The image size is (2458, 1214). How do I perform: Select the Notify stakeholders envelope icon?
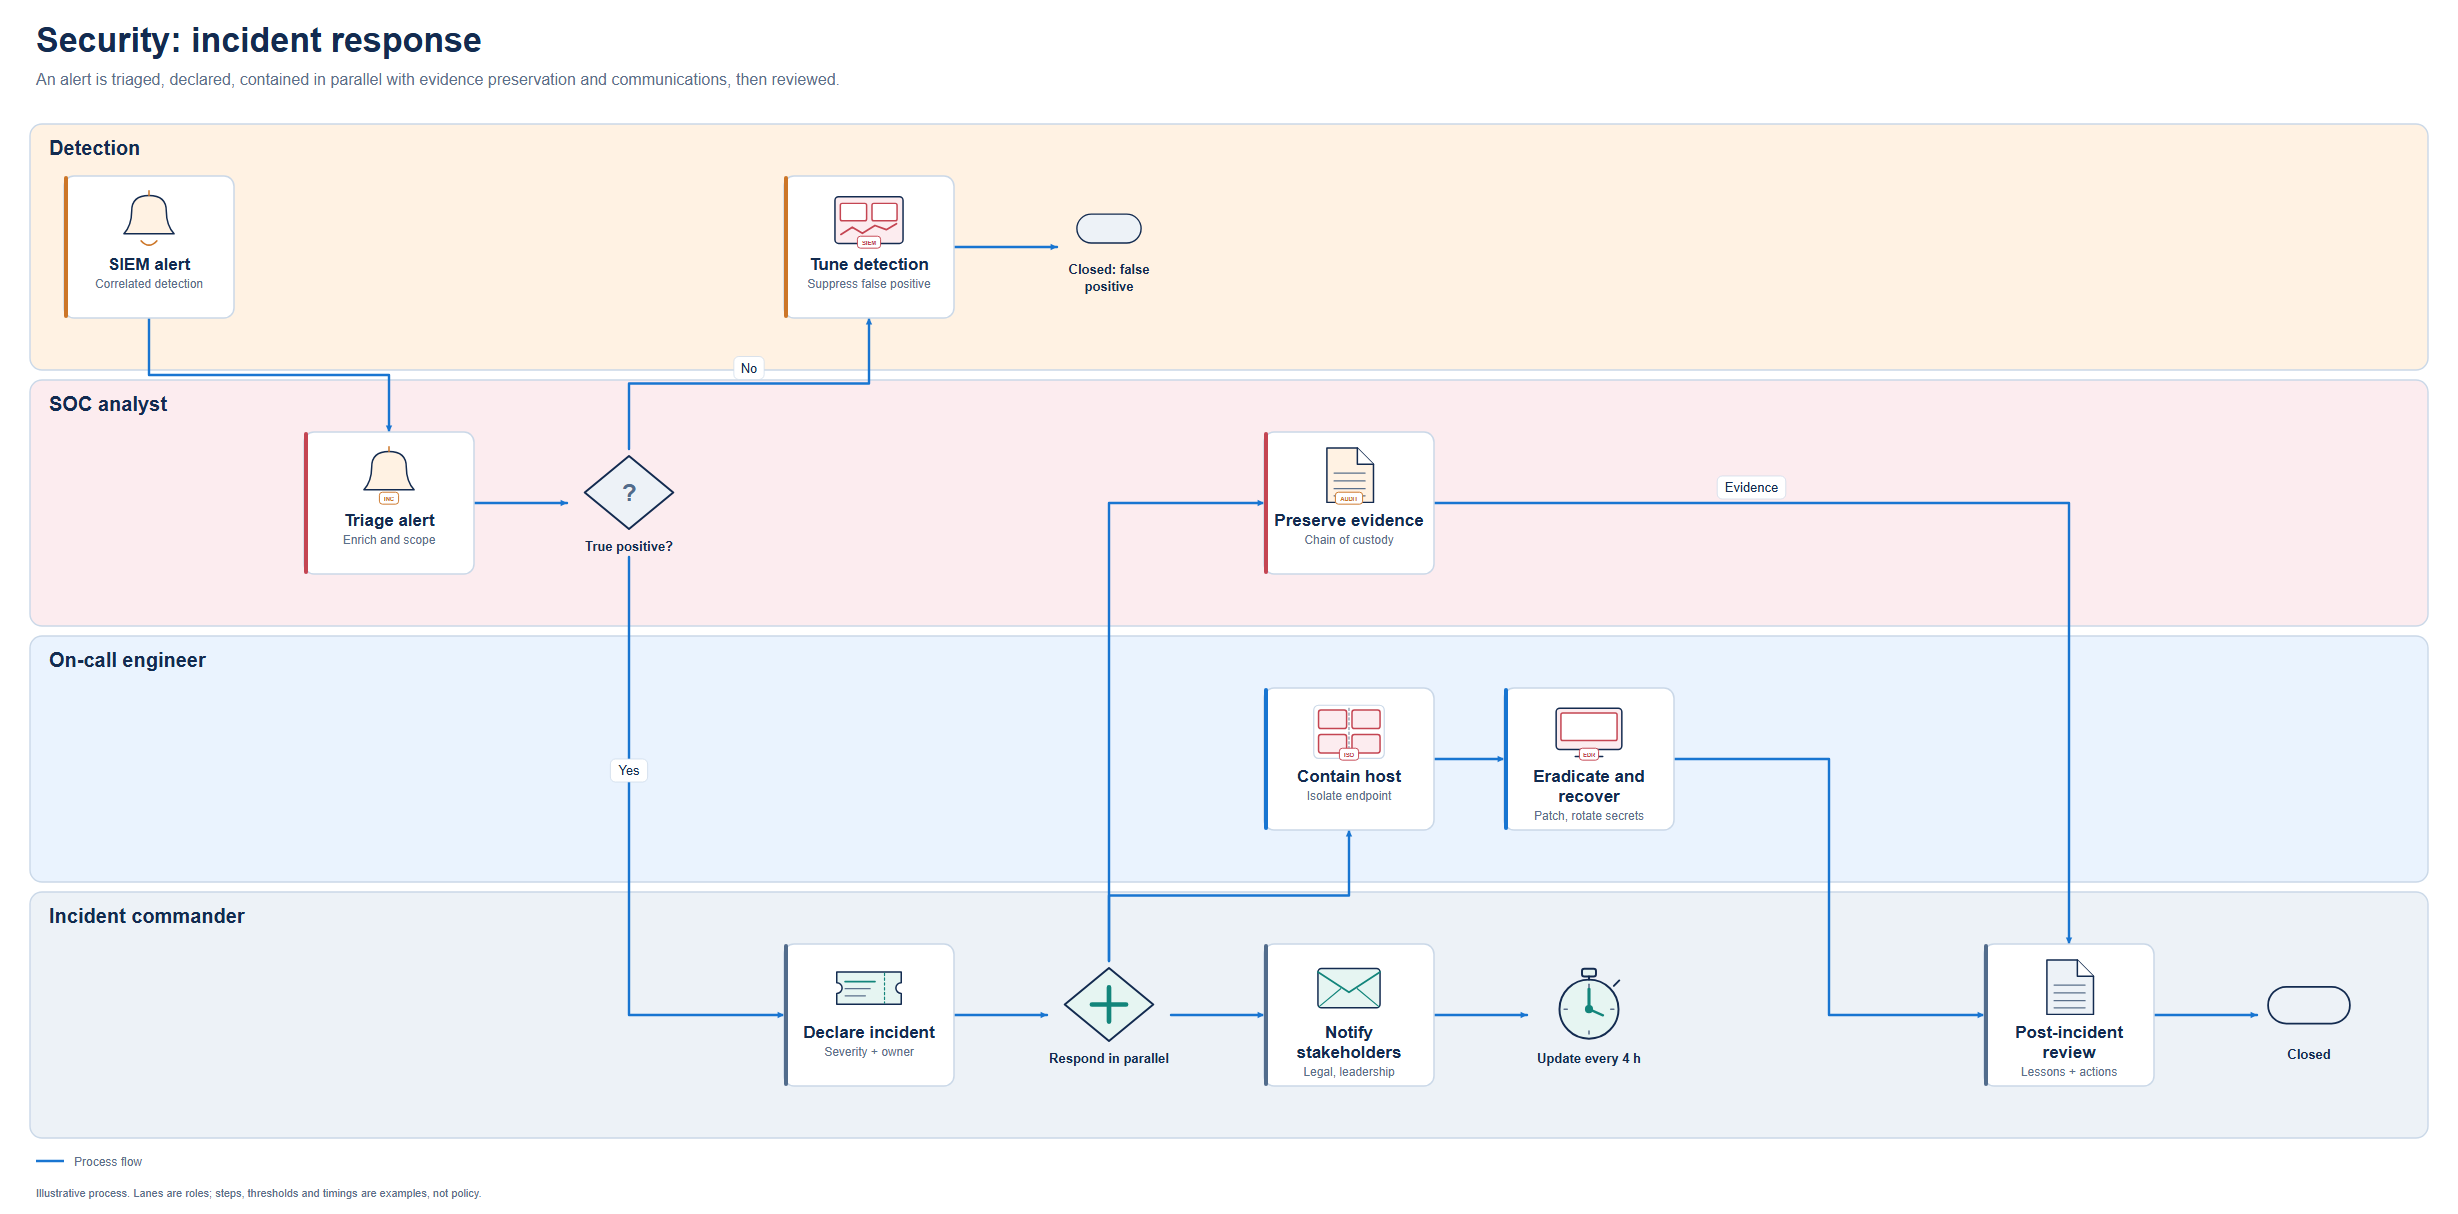click(x=1349, y=988)
